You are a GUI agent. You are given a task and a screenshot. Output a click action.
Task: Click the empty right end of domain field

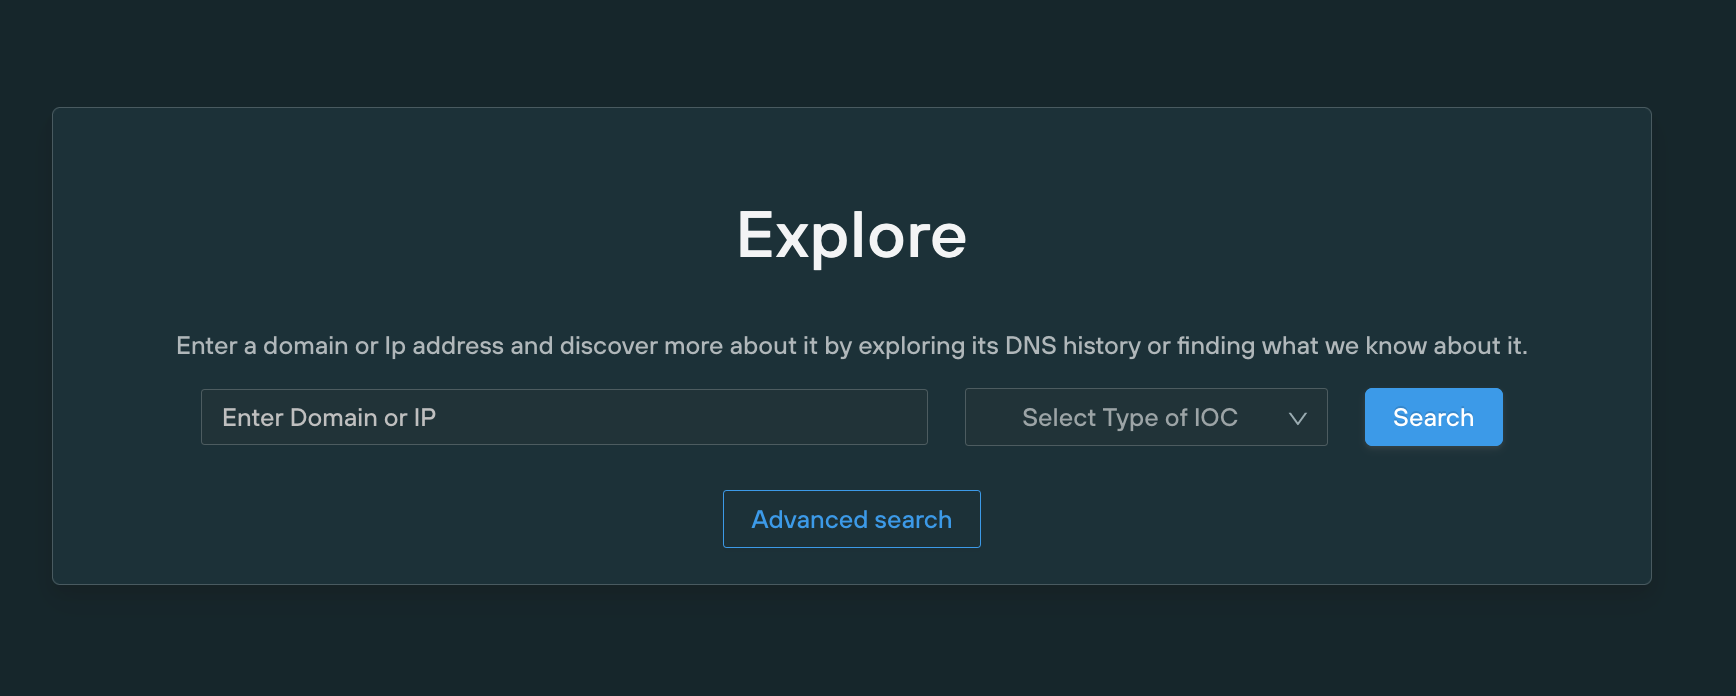point(850,417)
